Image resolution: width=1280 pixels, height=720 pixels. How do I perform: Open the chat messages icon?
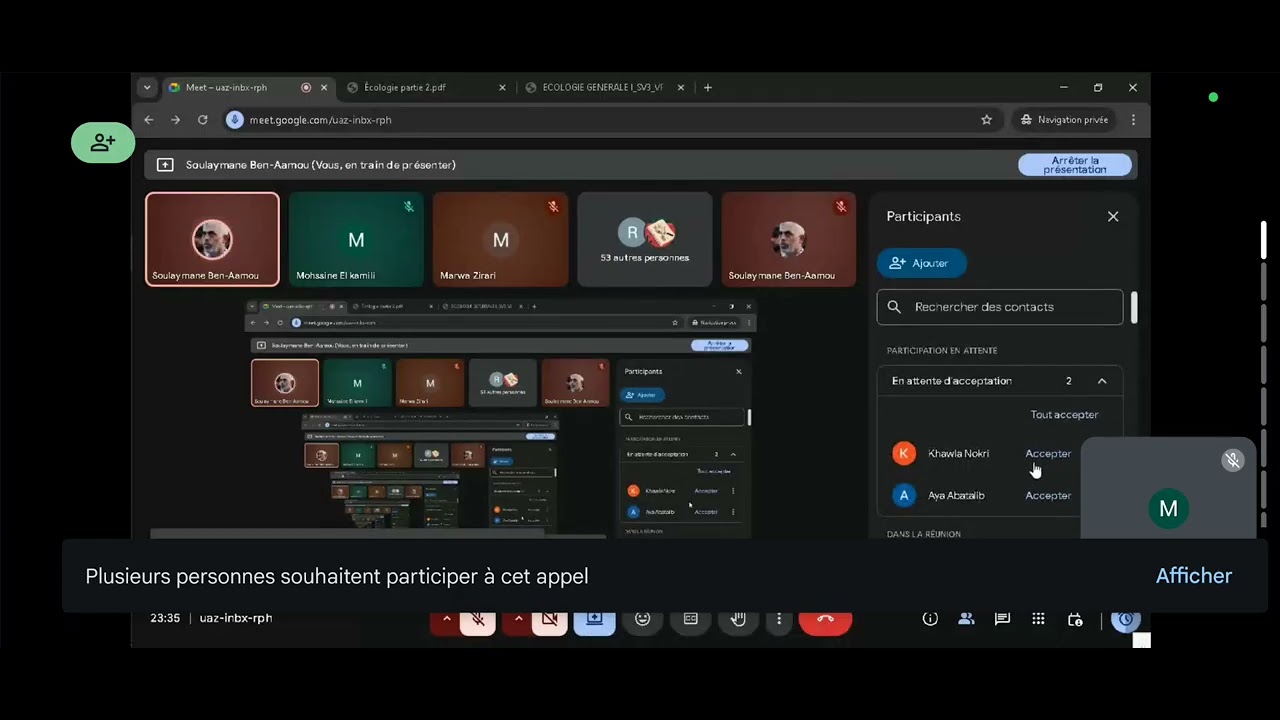pos(1002,619)
